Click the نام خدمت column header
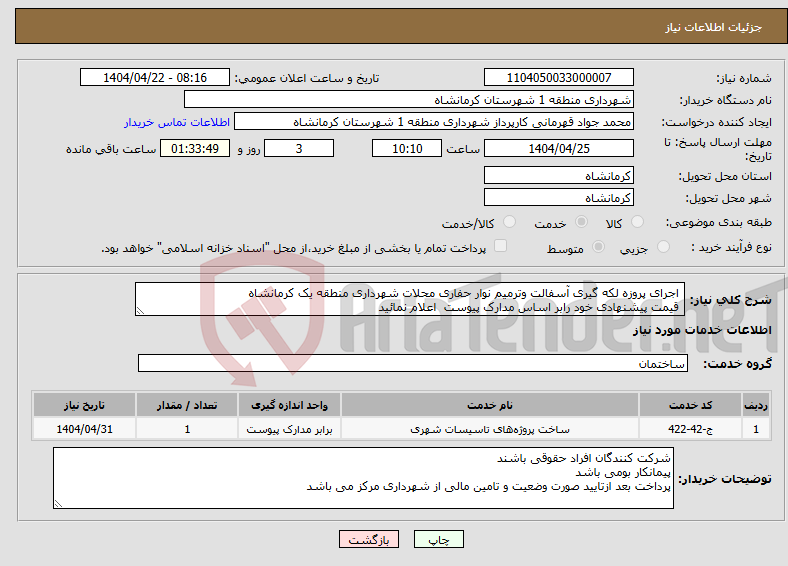Image resolution: width=788 pixels, height=566 pixels. 489,405
